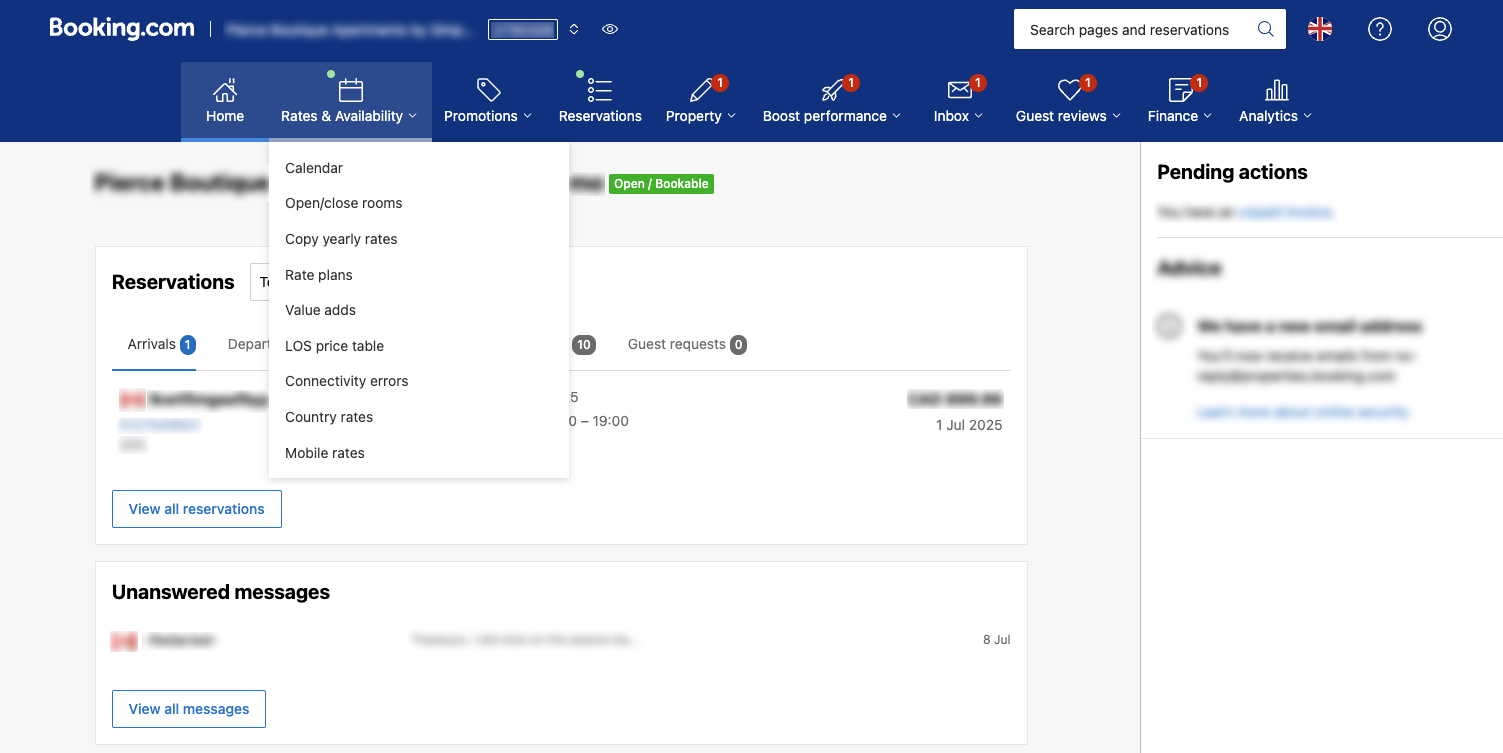This screenshot has height=753, width=1503.
Task: Select the Home icon in the navigation
Action: tap(224, 89)
